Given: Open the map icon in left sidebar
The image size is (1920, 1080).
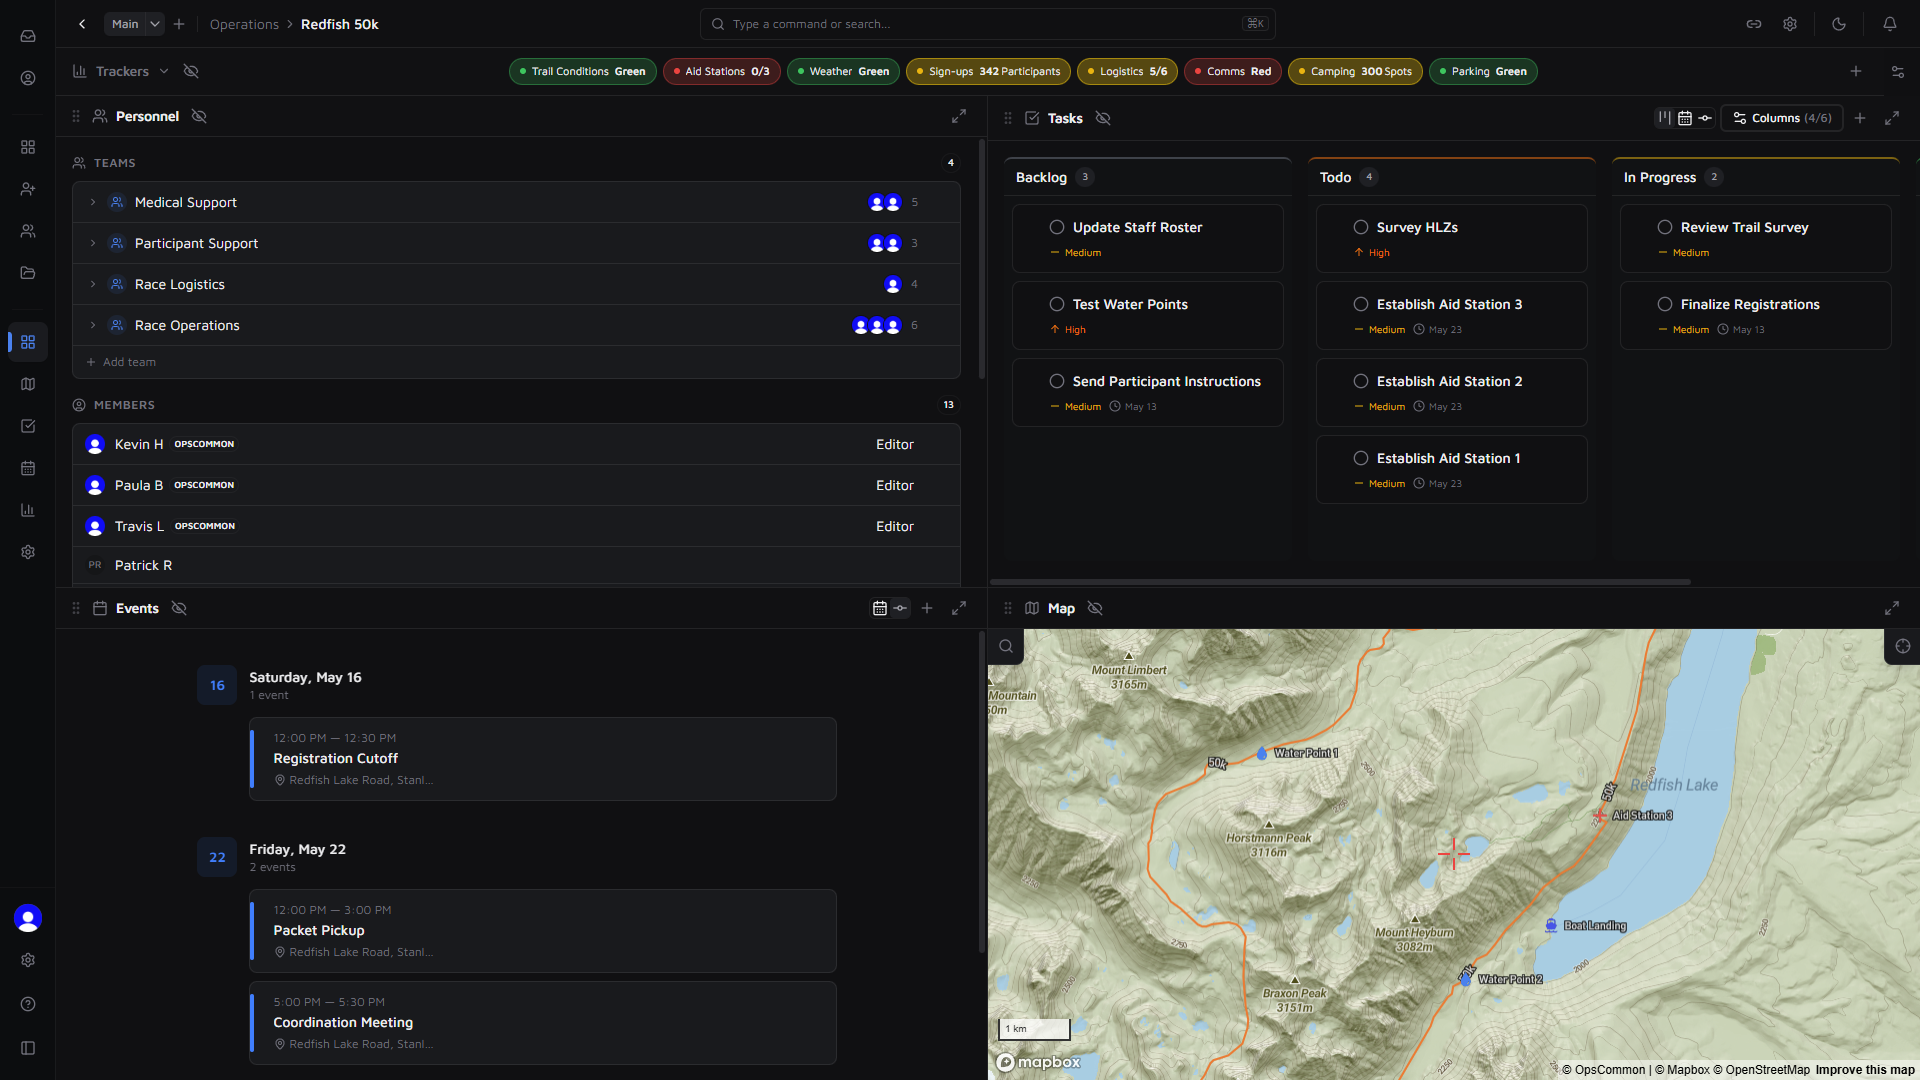Looking at the screenshot, I should tap(28, 384).
